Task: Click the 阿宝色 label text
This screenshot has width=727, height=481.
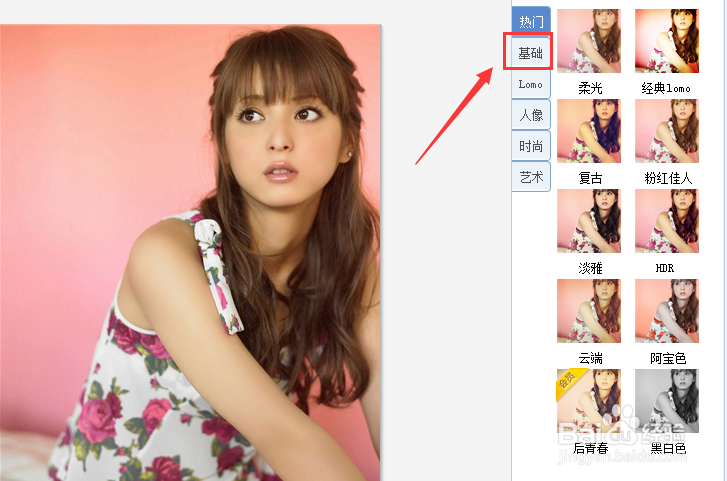Action: point(668,358)
